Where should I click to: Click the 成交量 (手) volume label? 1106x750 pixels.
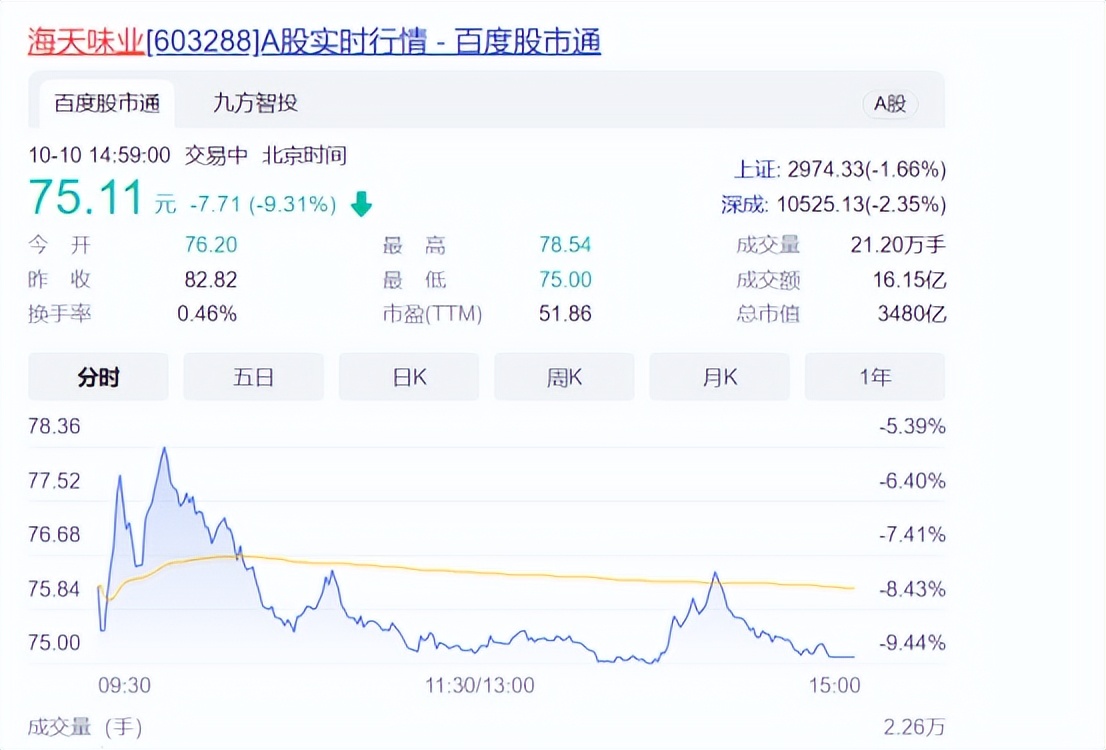(85, 727)
